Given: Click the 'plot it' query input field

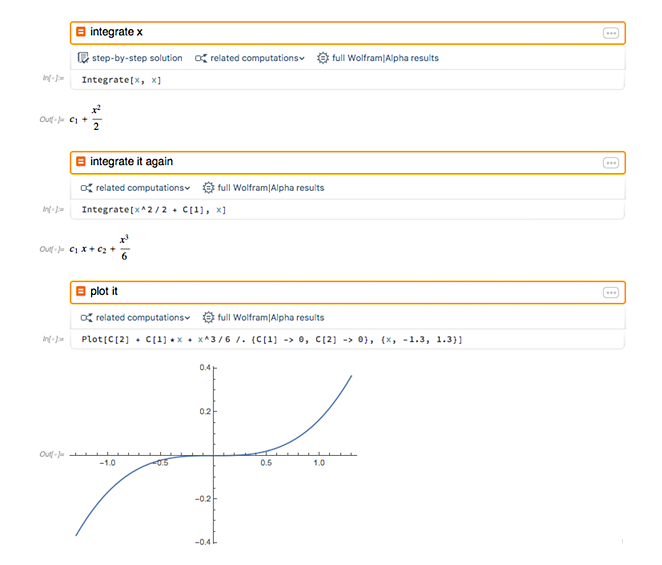Looking at the screenshot, I should pyautogui.click(x=340, y=292).
